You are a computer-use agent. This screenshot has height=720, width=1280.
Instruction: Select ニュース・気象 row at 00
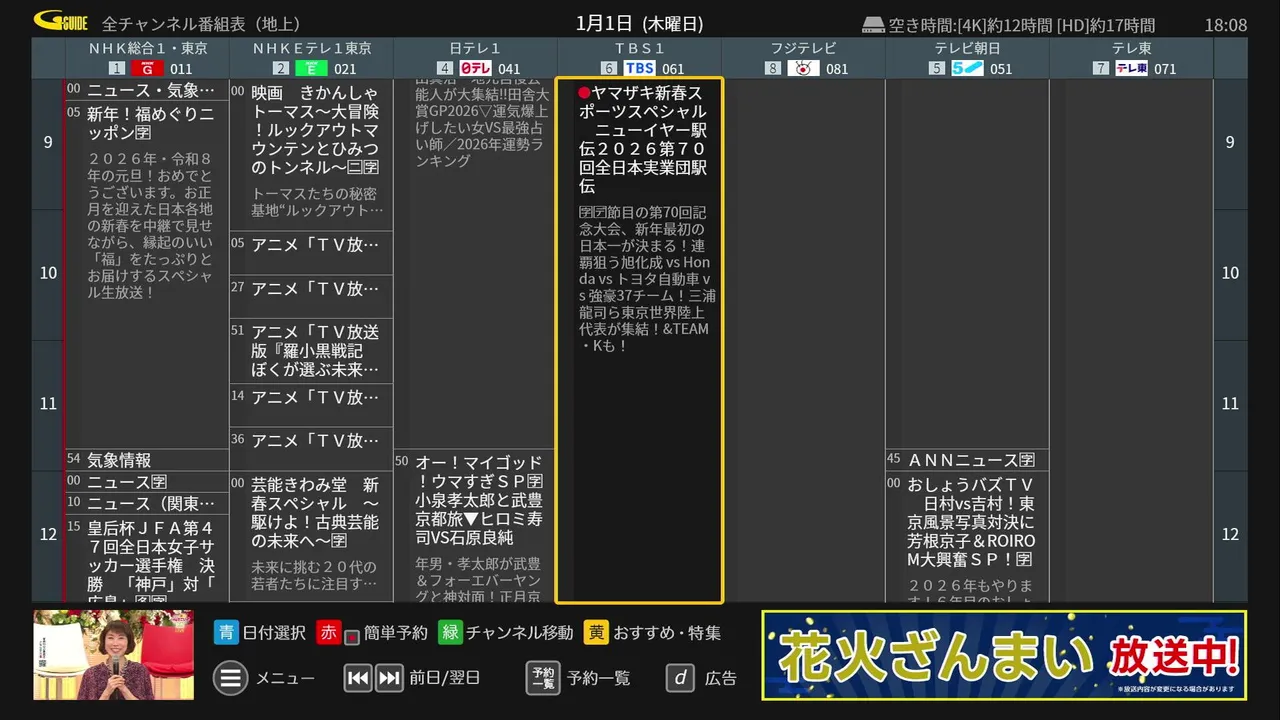tap(148, 90)
